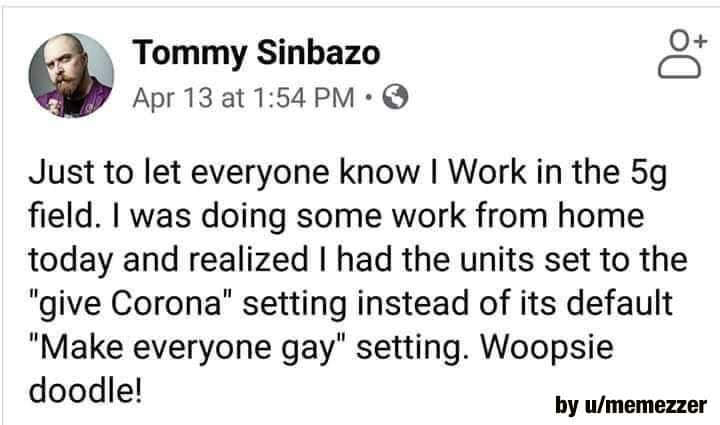Click the word "default" in the post
720x425 pixels.
(x=619, y=303)
